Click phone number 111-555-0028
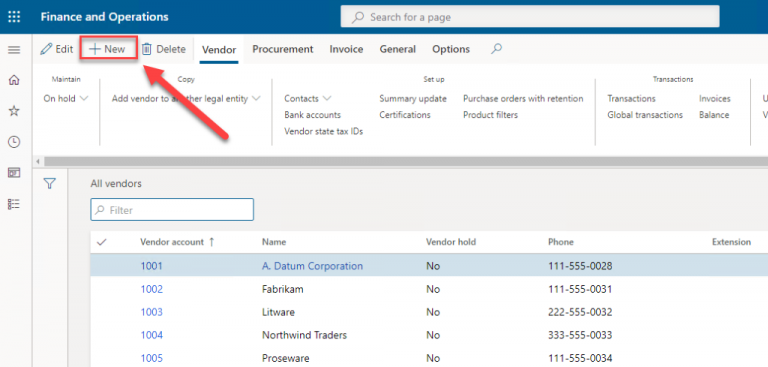768x367 pixels. pos(580,266)
